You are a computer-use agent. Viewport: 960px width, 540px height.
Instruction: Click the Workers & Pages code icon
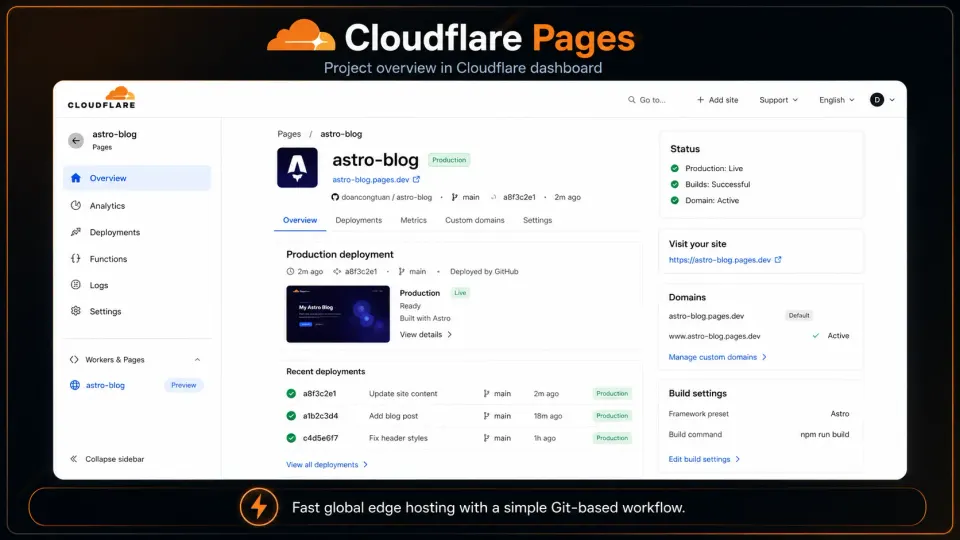point(74,360)
